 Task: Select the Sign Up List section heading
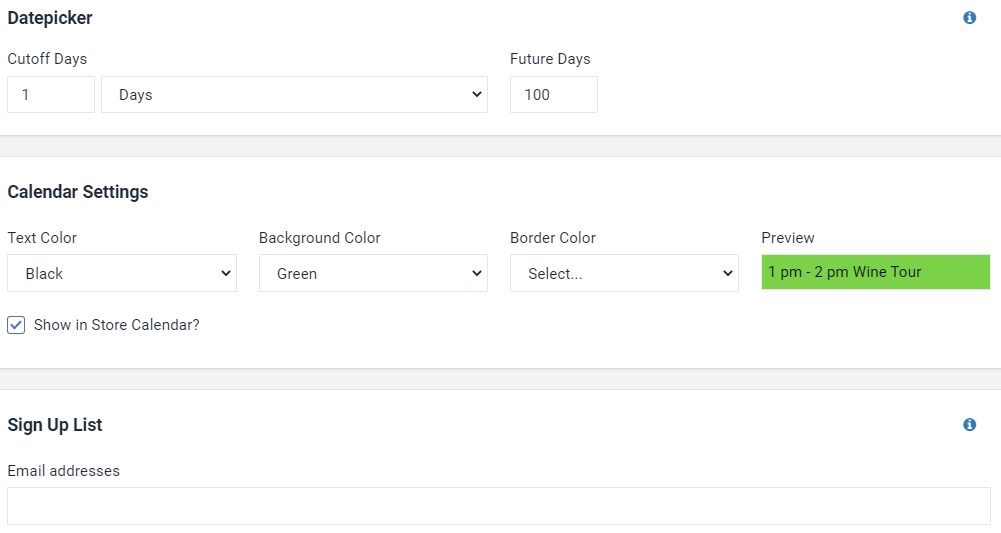pyautogui.click(x=55, y=425)
